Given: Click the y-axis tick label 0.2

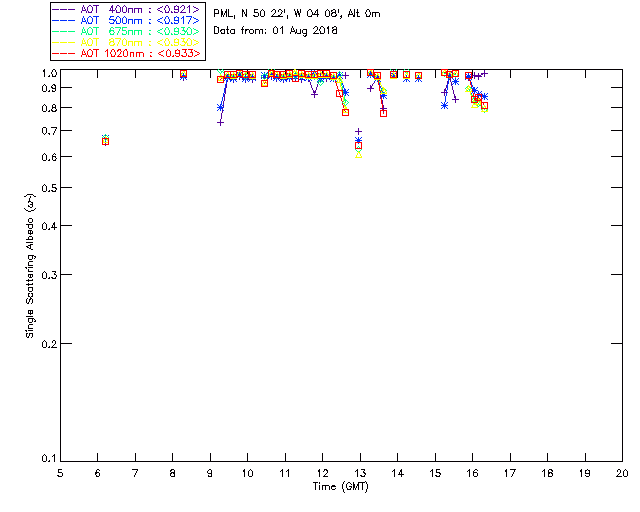Looking at the screenshot, I should coord(49,344).
